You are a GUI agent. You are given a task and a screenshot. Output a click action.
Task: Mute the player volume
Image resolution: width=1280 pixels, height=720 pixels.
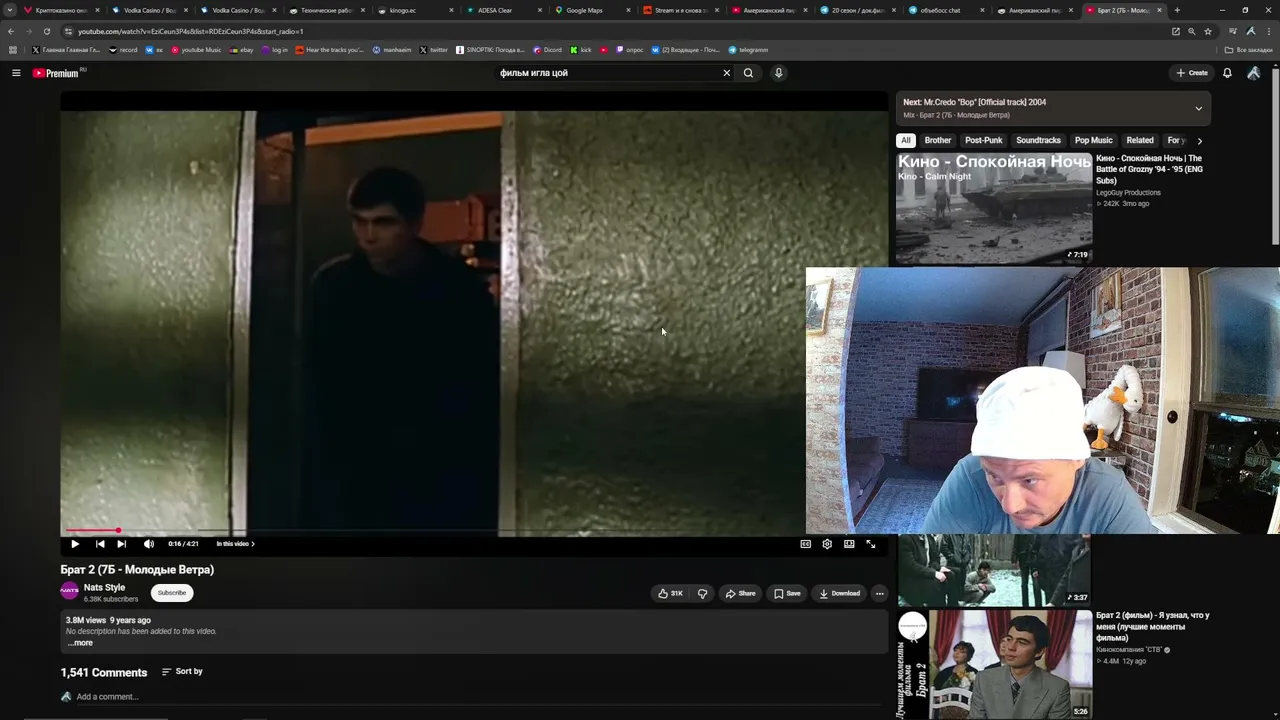[x=149, y=544]
